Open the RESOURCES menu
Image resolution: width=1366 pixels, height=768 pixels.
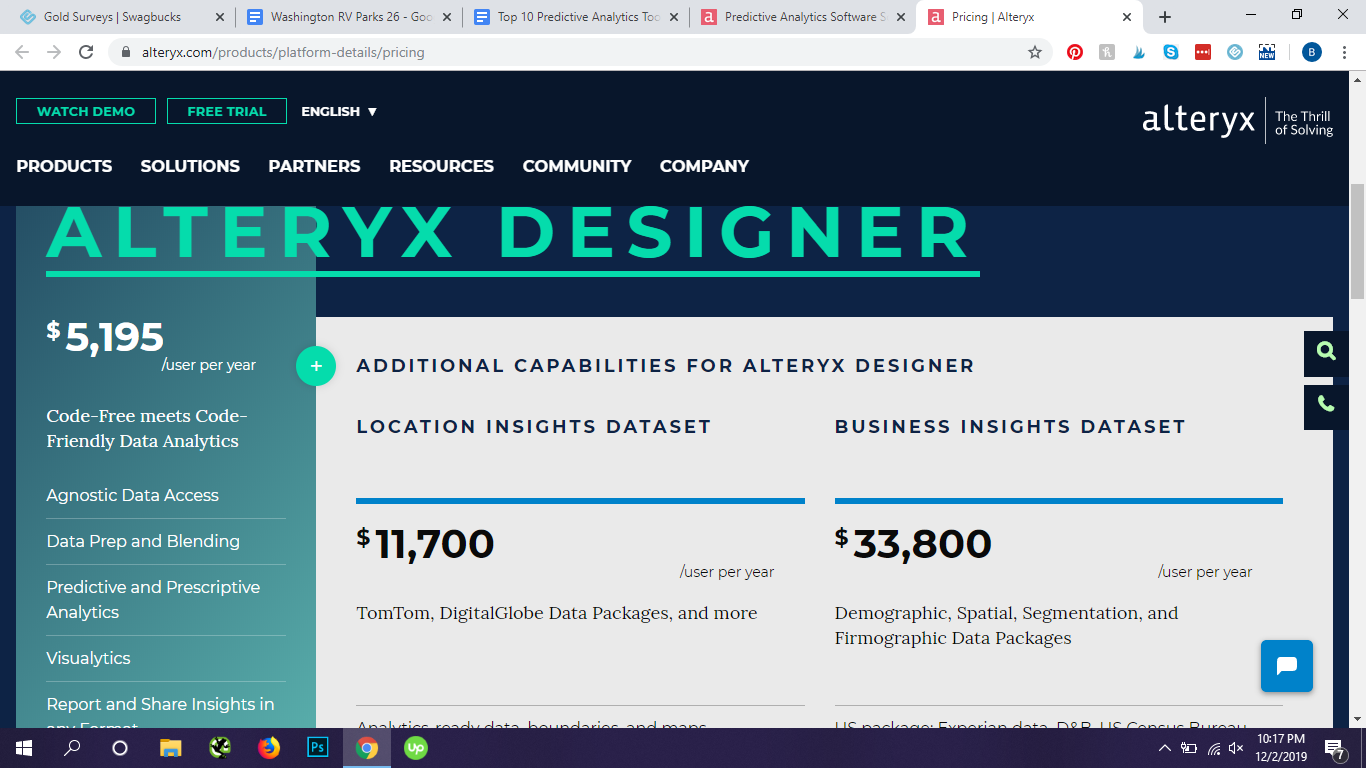click(x=441, y=166)
